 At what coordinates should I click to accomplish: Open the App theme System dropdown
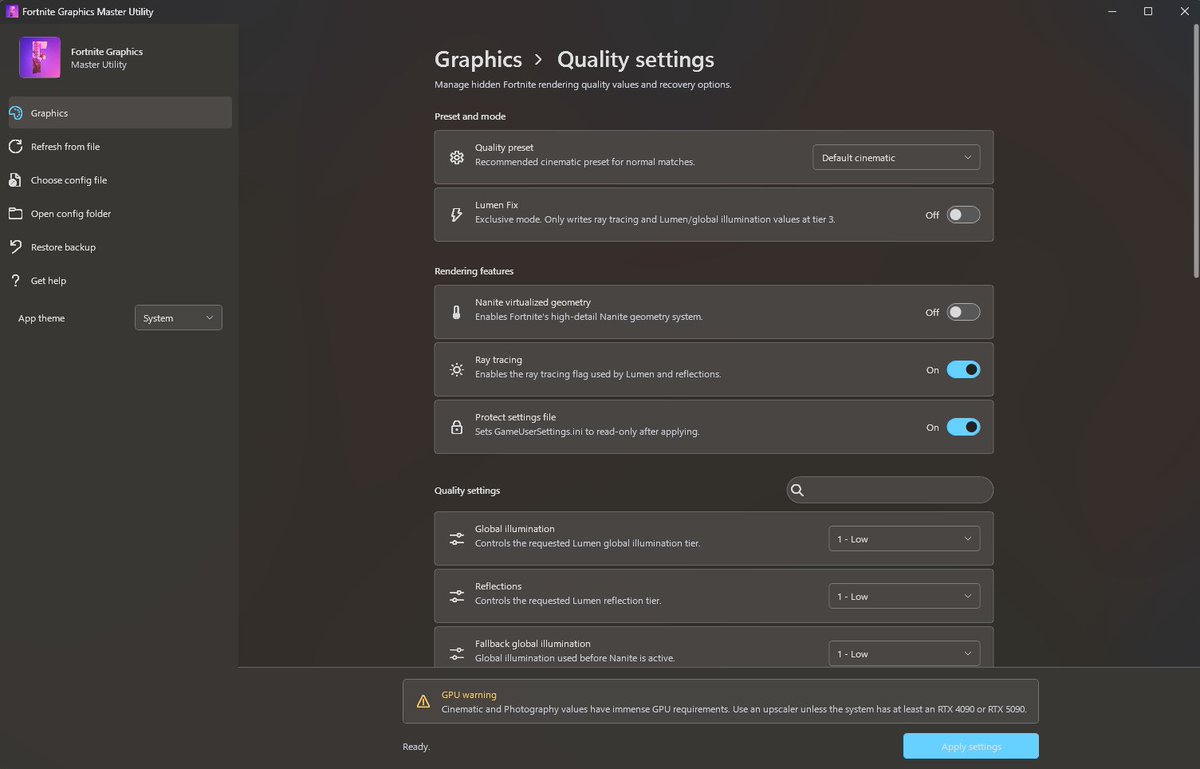coord(178,318)
